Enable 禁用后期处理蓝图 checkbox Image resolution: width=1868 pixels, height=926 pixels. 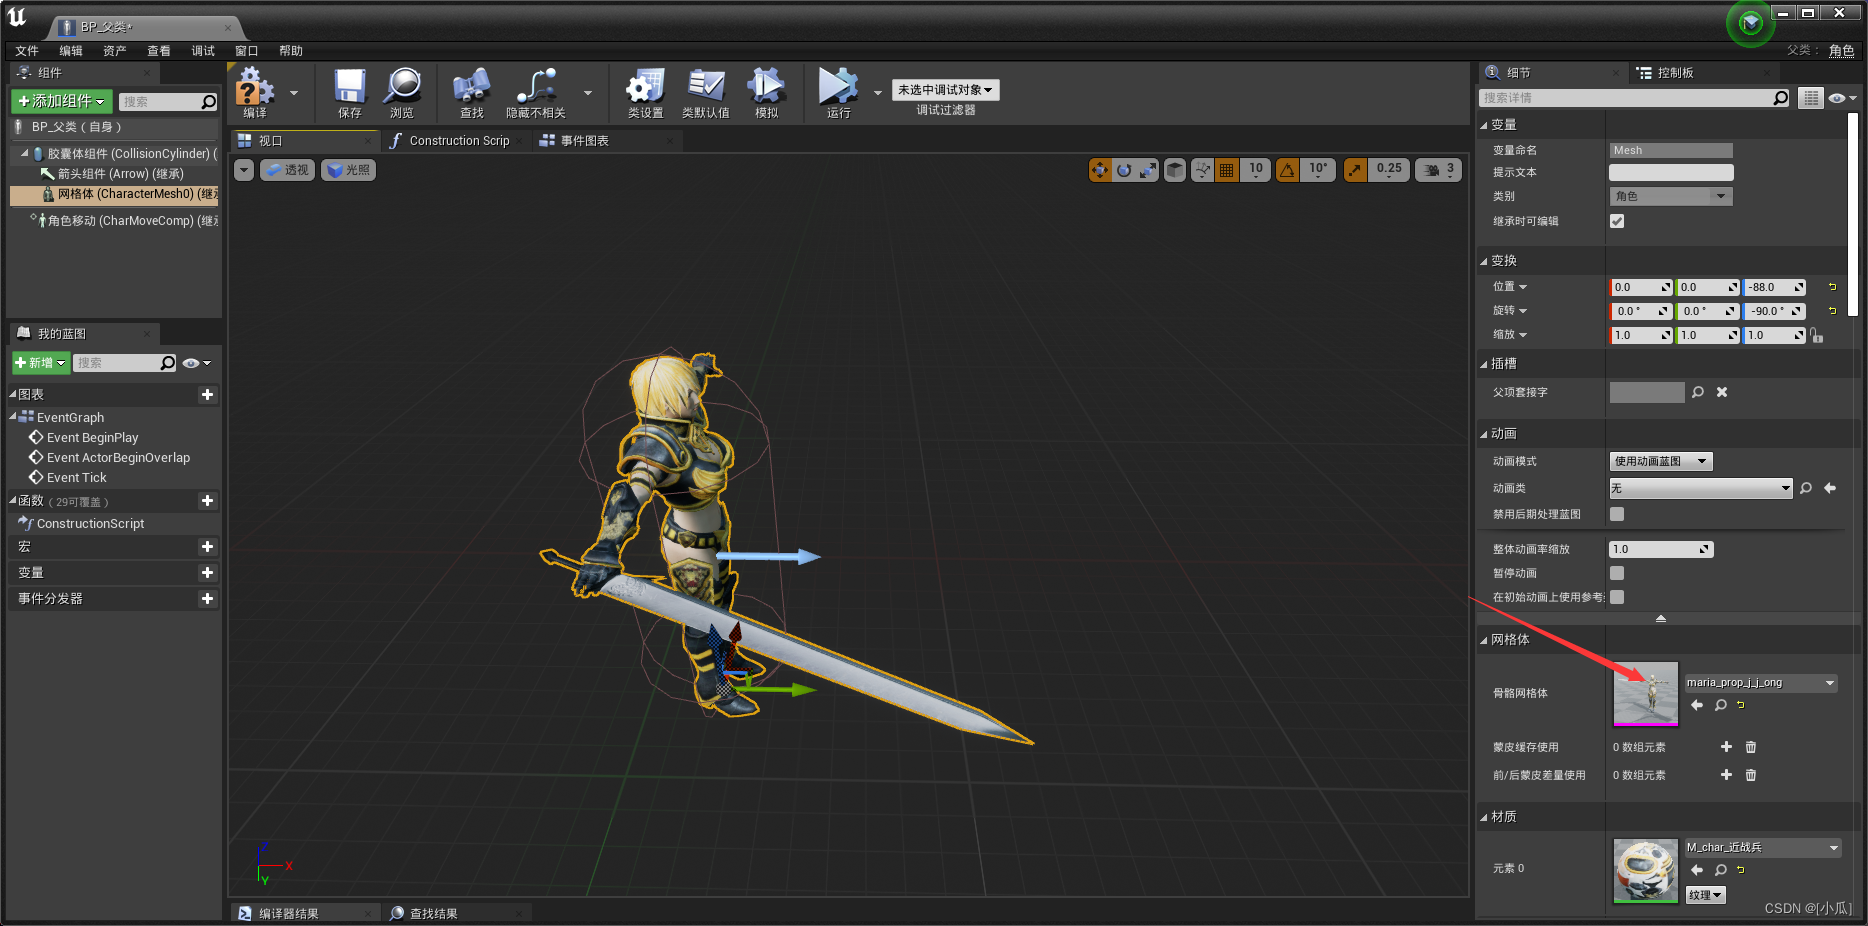[x=1617, y=514]
